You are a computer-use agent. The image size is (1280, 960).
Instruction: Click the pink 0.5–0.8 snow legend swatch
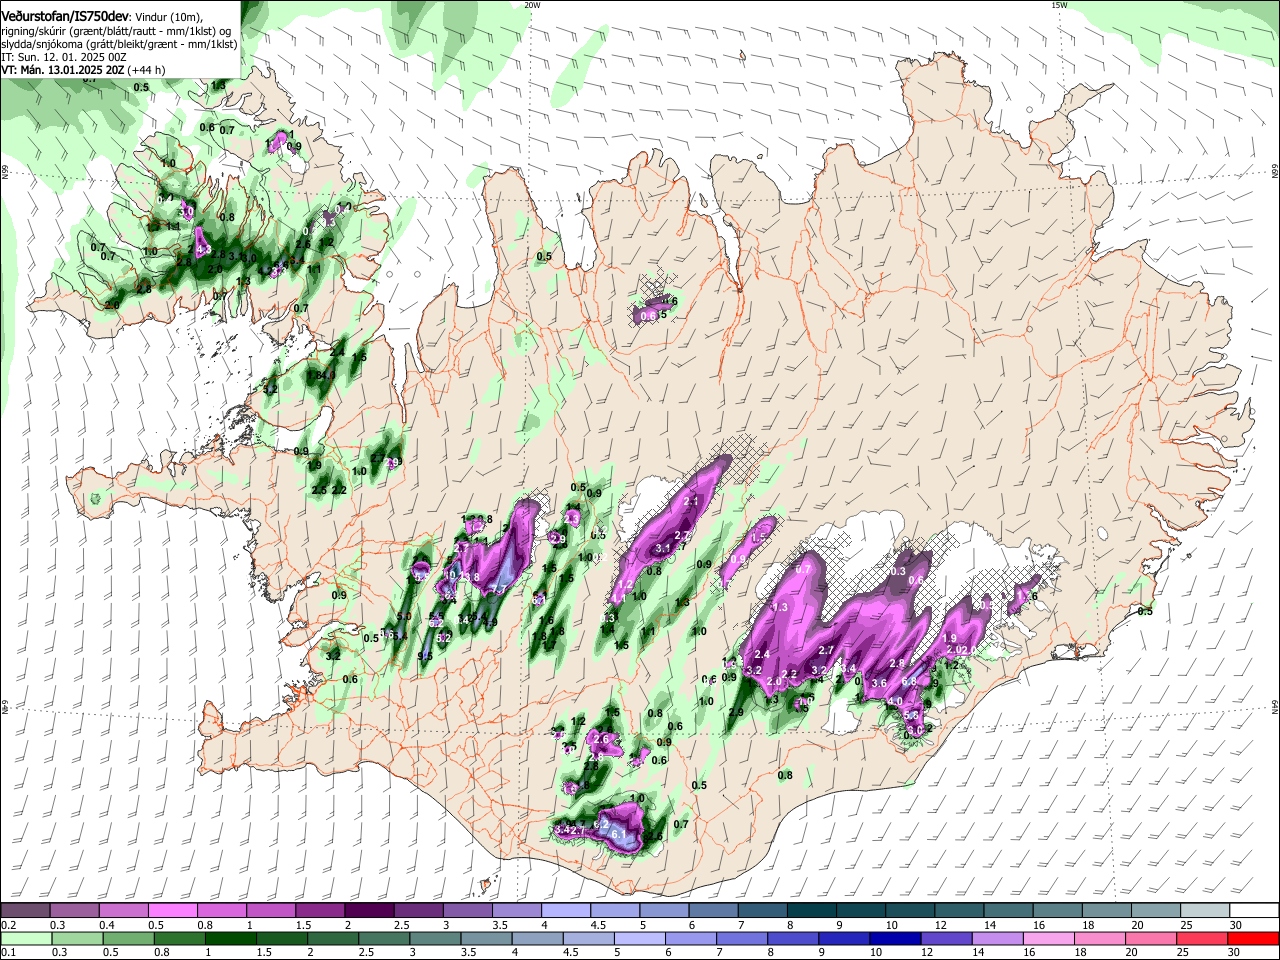pyautogui.click(x=172, y=911)
